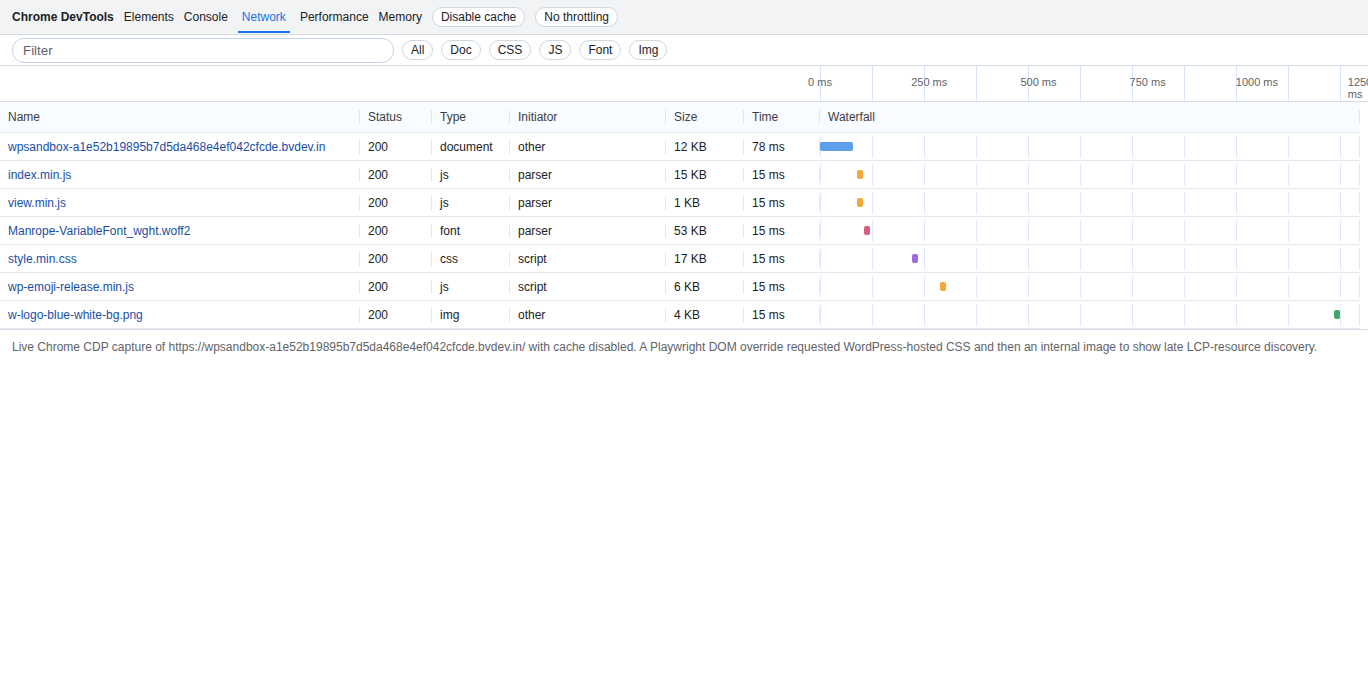Click the Live Chrome CDP capture caption
The height and width of the screenshot is (700, 1368).
coord(664,347)
